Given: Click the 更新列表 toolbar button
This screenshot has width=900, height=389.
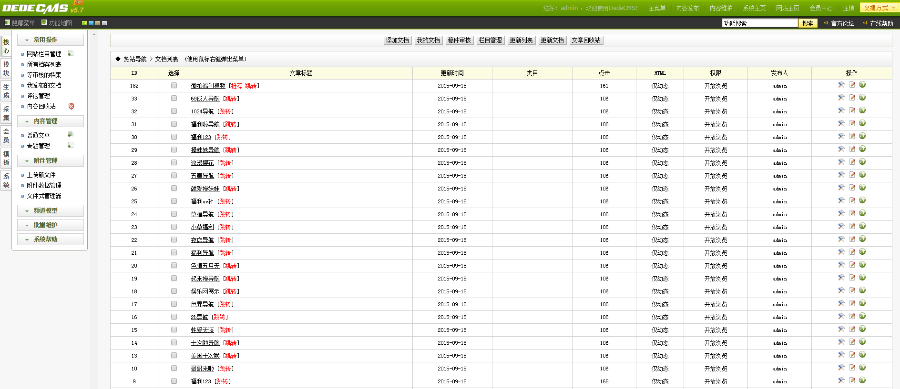Looking at the screenshot, I should [521, 40].
